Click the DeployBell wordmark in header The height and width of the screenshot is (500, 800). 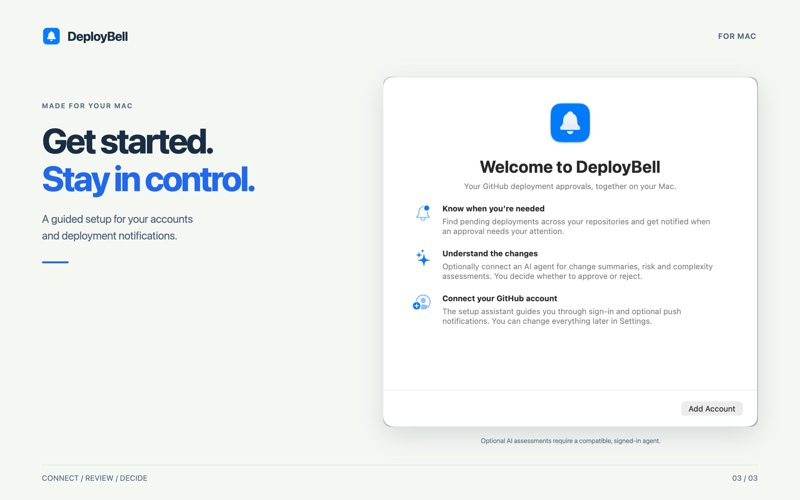[97, 37]
